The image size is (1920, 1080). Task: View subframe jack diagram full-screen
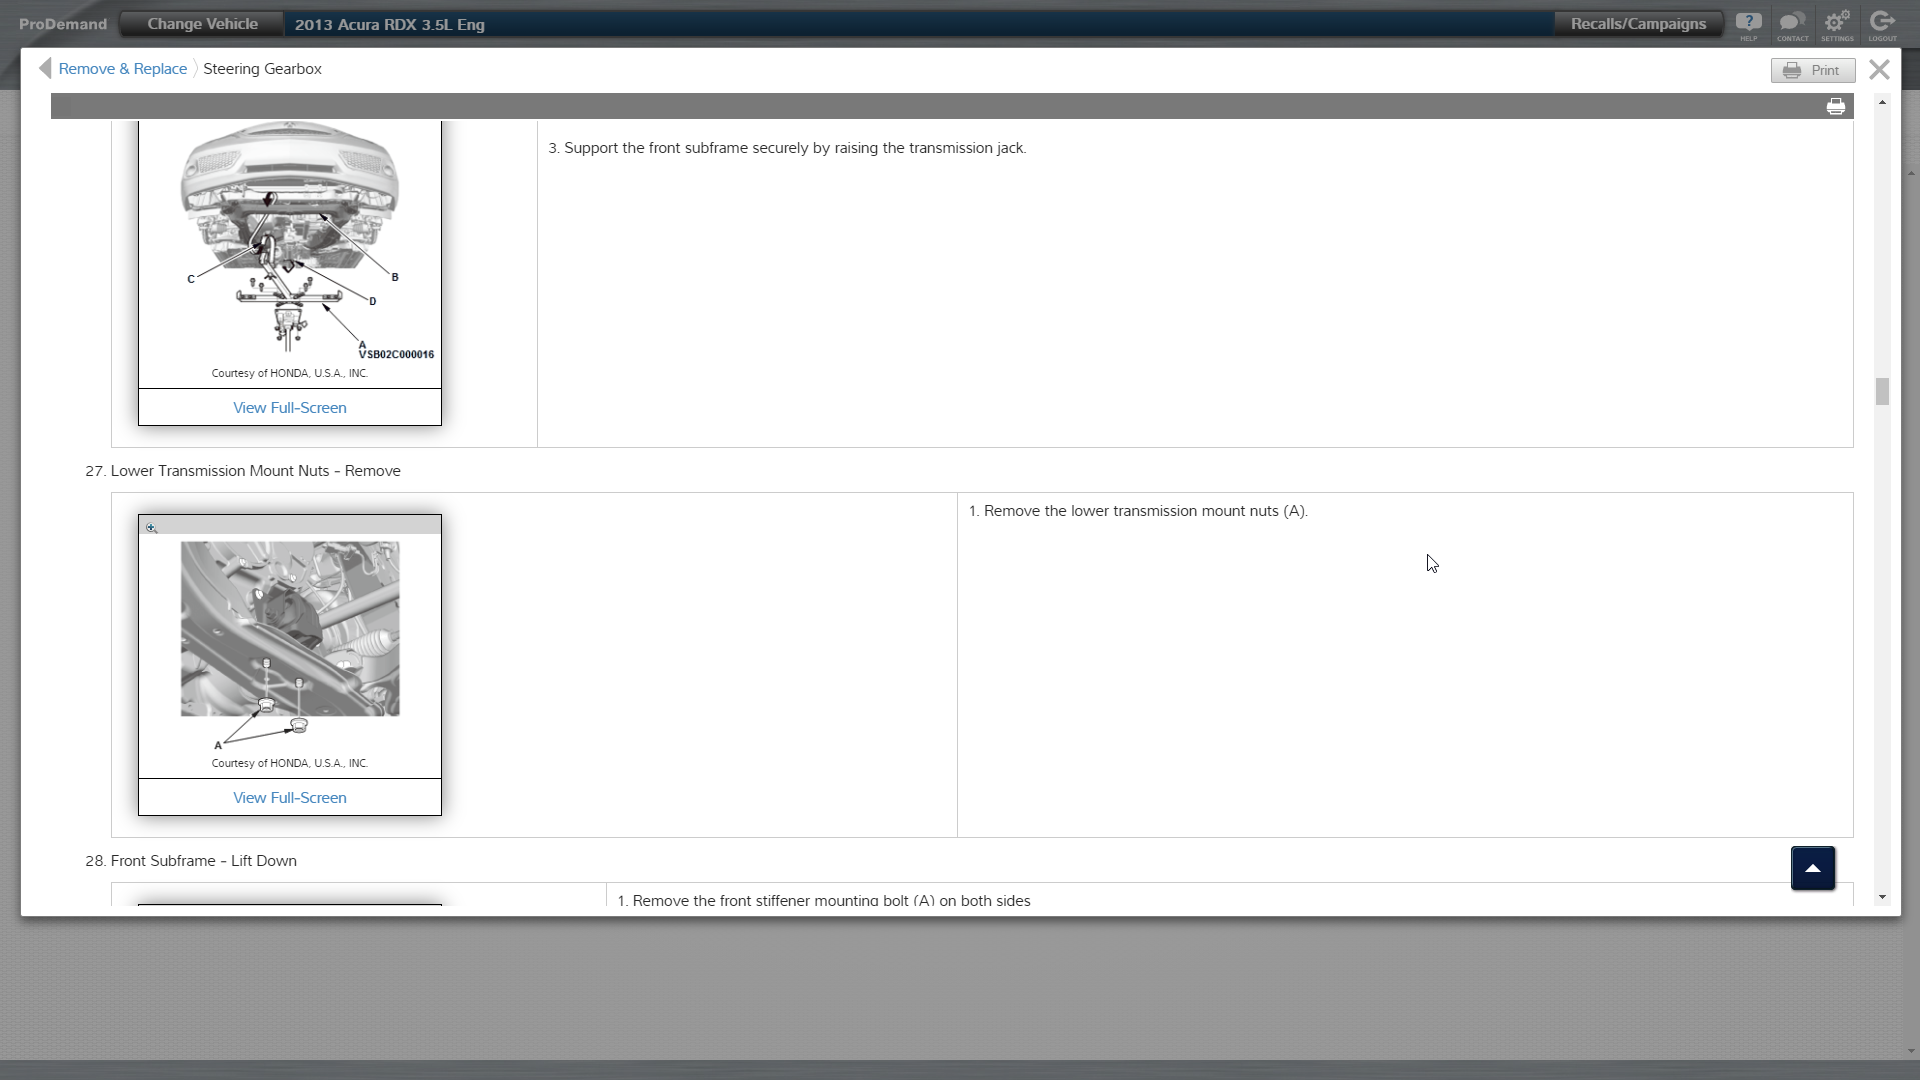pos(289,408)
